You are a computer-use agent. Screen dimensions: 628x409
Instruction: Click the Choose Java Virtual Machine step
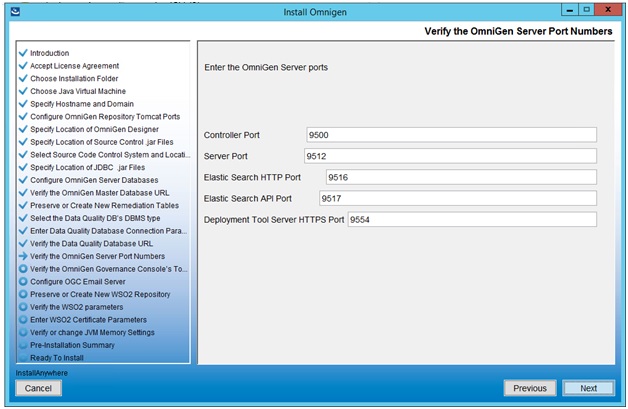pos(78,91)
